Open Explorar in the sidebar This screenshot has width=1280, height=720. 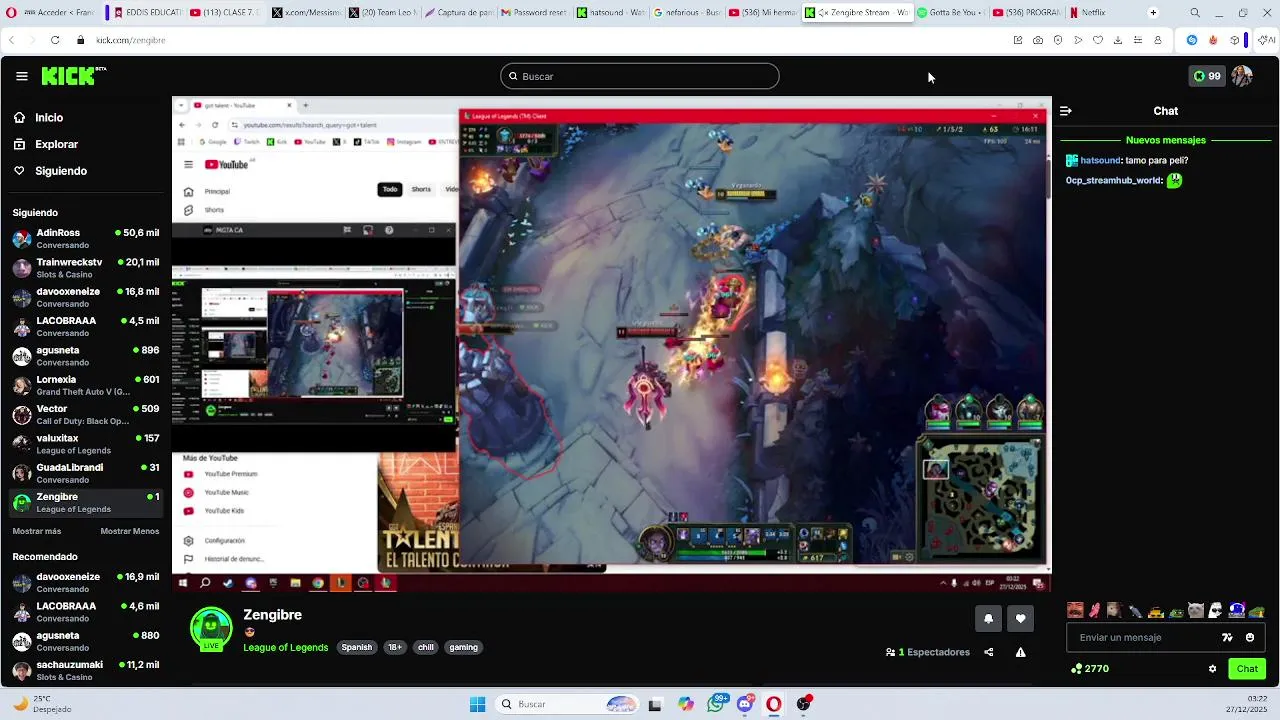(56, 144)
